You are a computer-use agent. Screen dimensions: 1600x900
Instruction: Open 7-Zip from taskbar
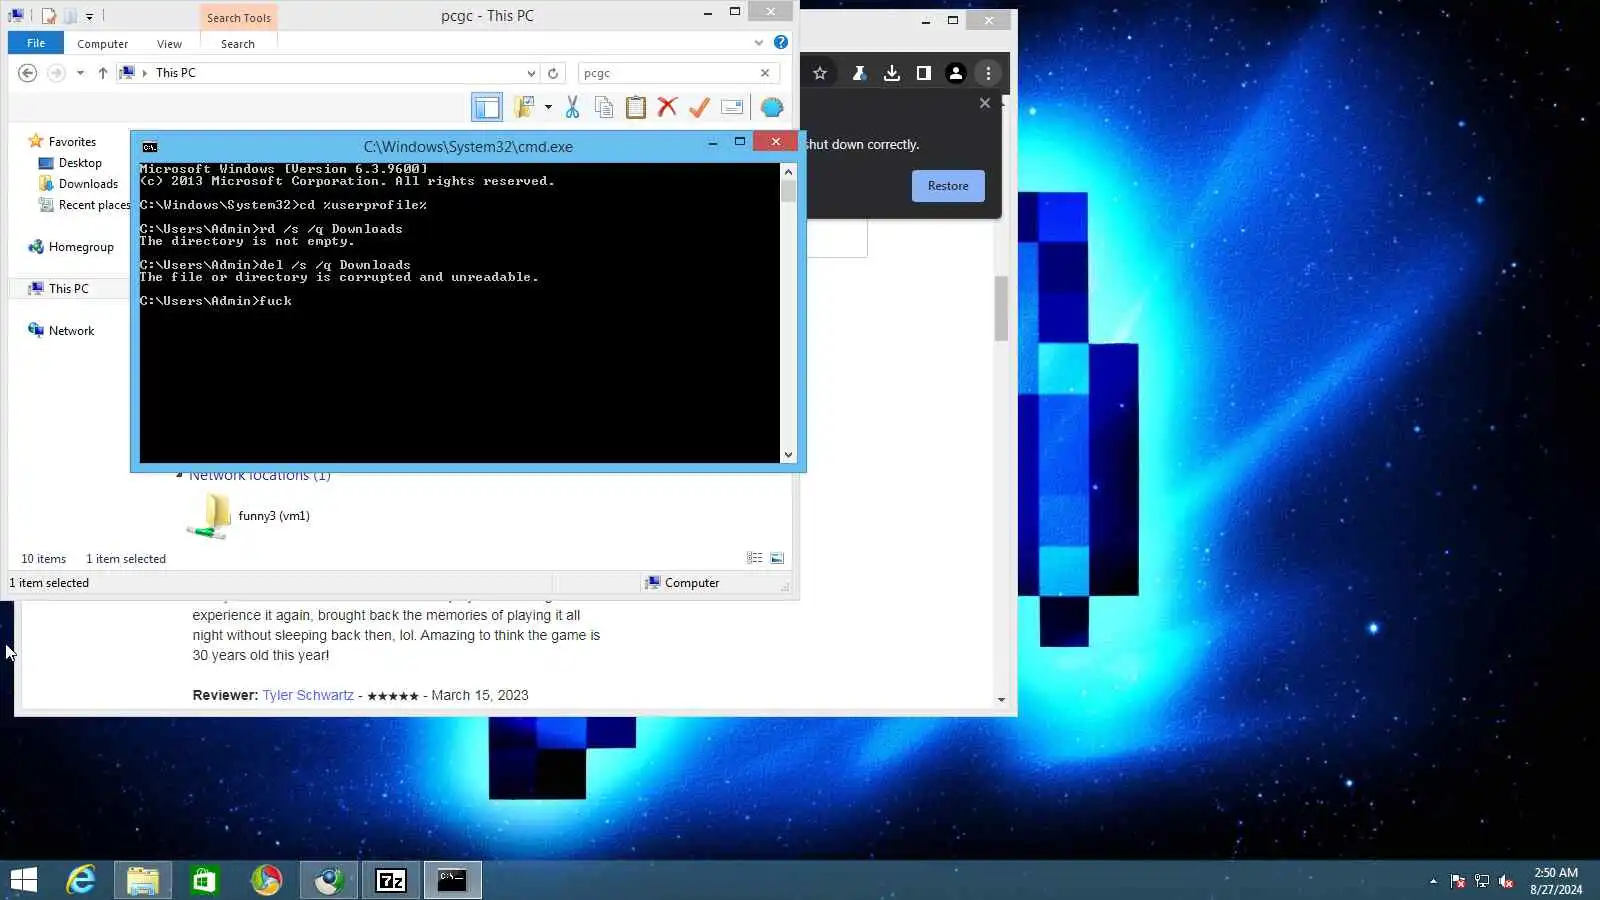coord(390,880)
